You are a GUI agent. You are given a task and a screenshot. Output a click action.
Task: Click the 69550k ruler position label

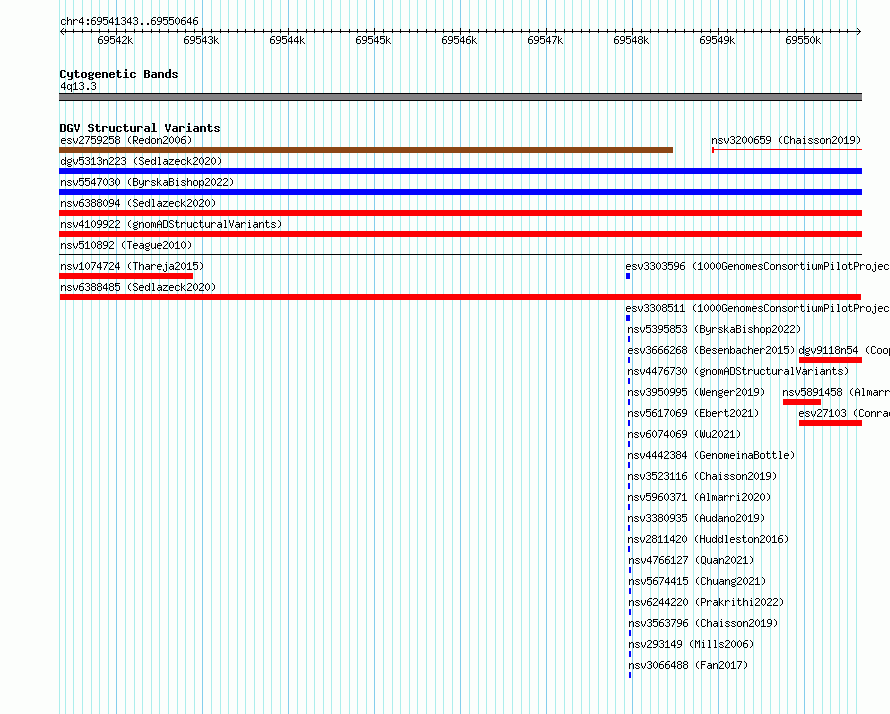click(x=803, y=40)
